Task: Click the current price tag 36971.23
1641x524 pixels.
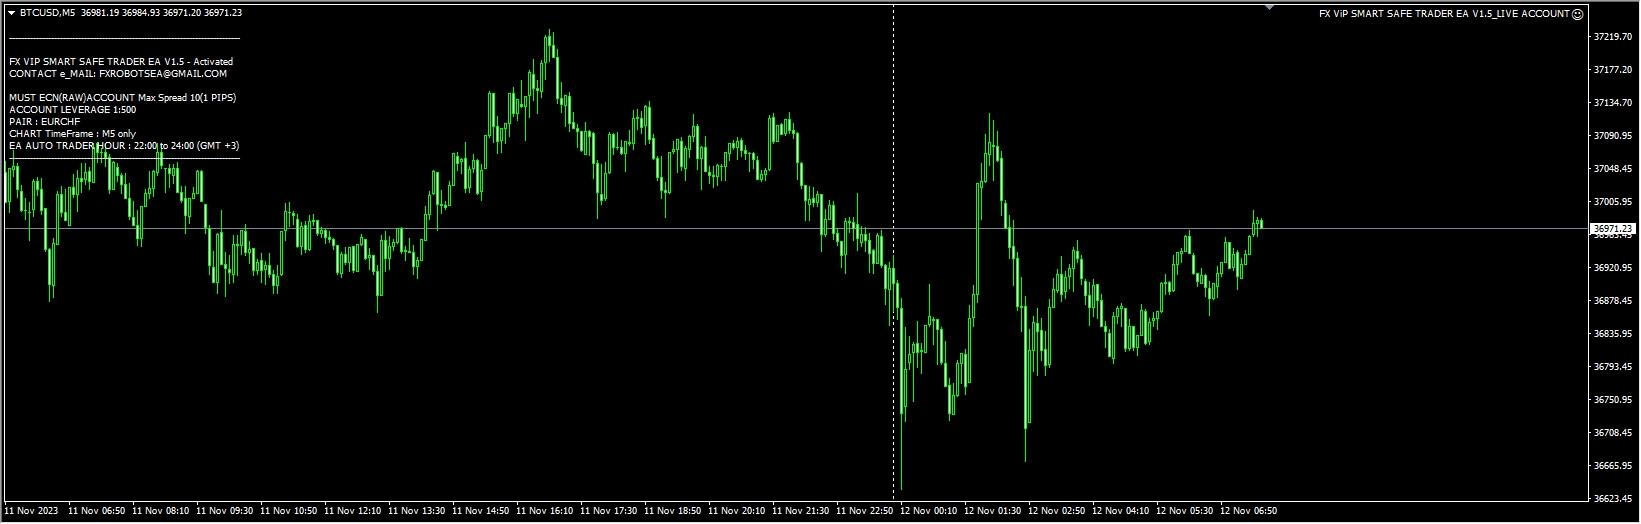Action: (1611, 229)
